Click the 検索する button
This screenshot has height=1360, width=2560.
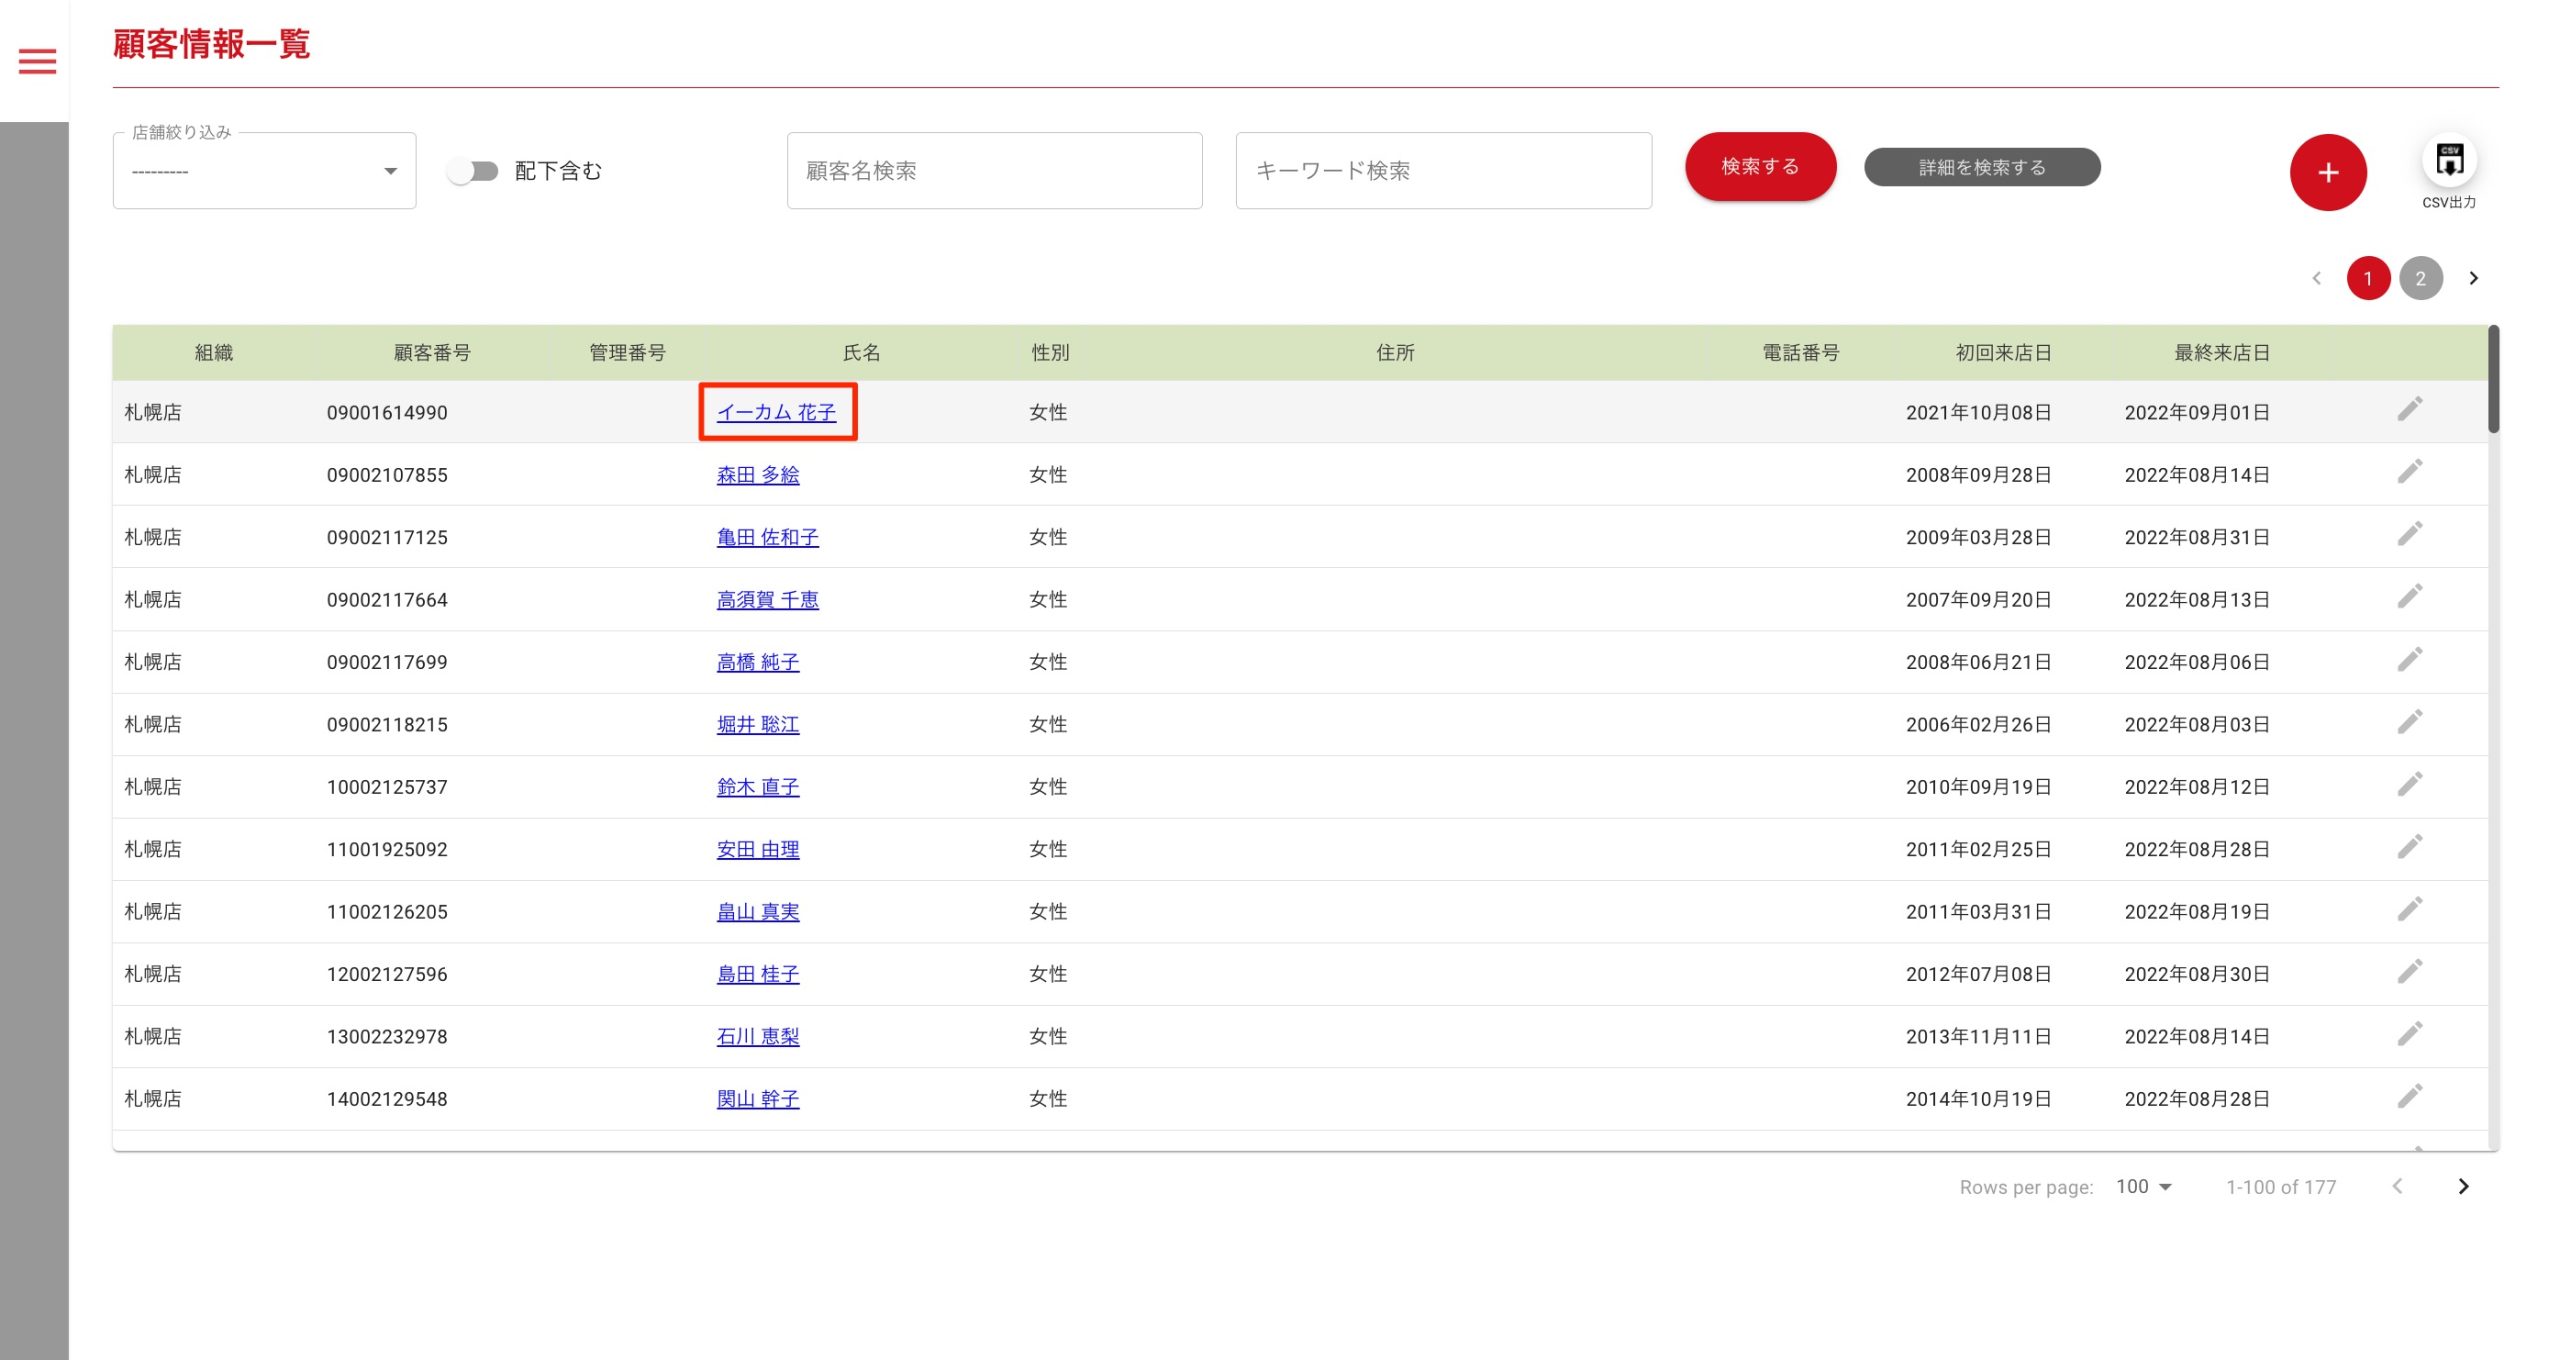[x=1759, y=166]
